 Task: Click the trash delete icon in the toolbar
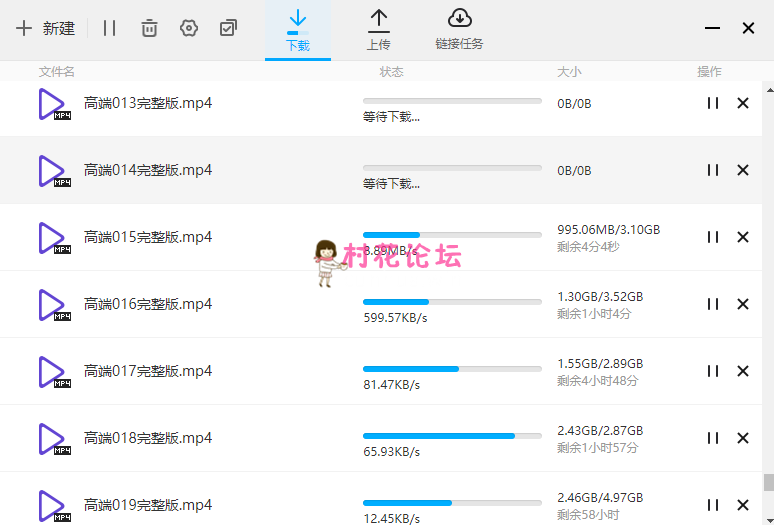click(149, 28)
